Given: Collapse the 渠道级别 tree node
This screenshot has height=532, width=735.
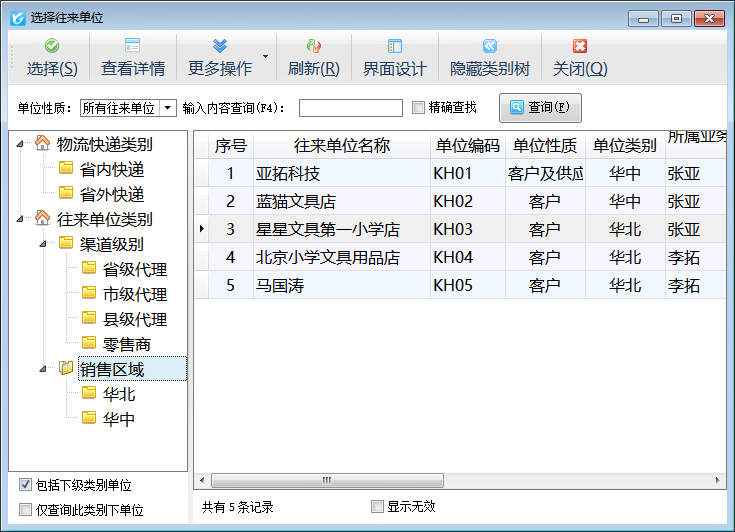Looking at the screenshot, I should 42,244.
